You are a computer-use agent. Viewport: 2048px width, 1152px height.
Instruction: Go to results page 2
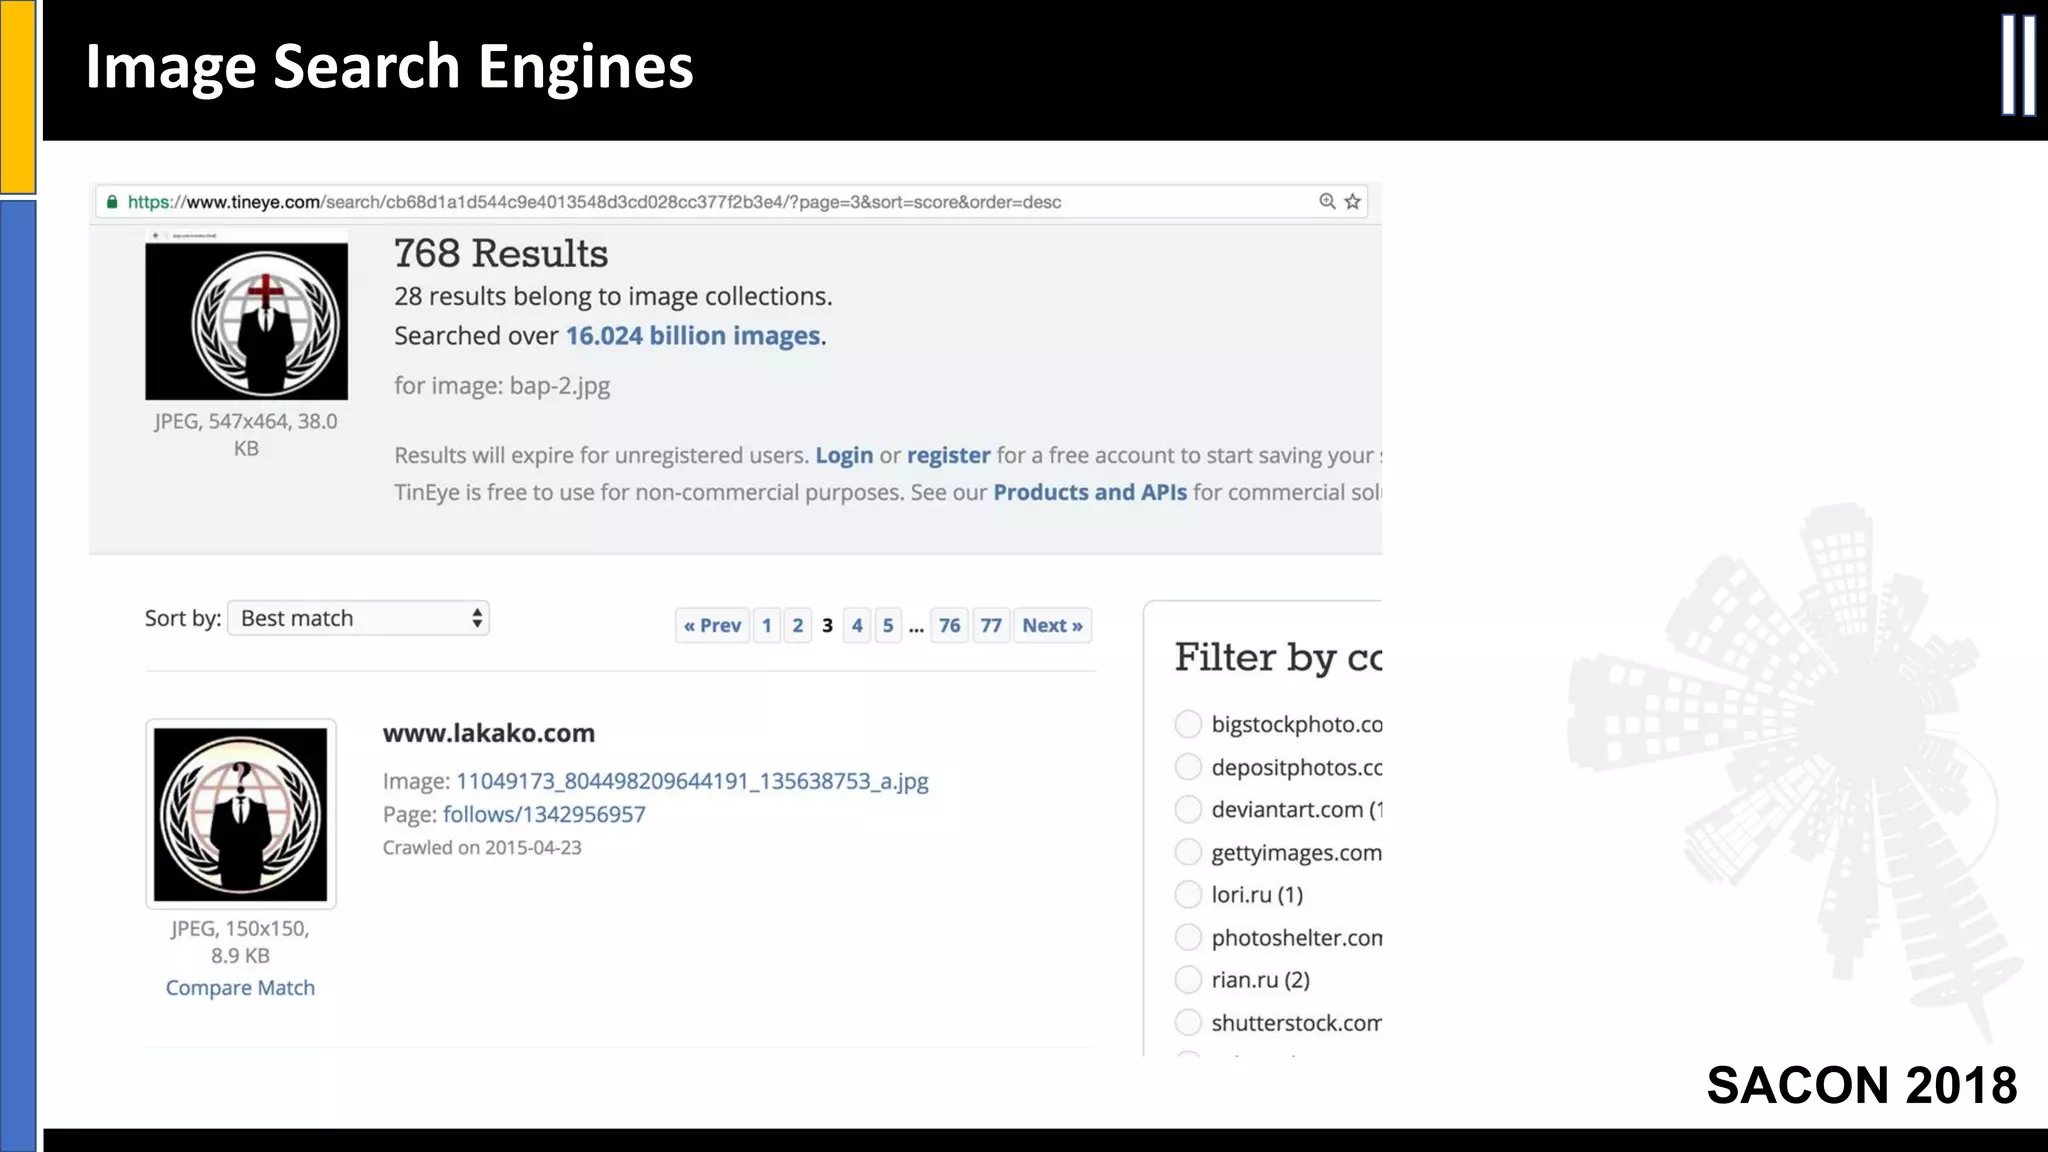pos(798,626)
